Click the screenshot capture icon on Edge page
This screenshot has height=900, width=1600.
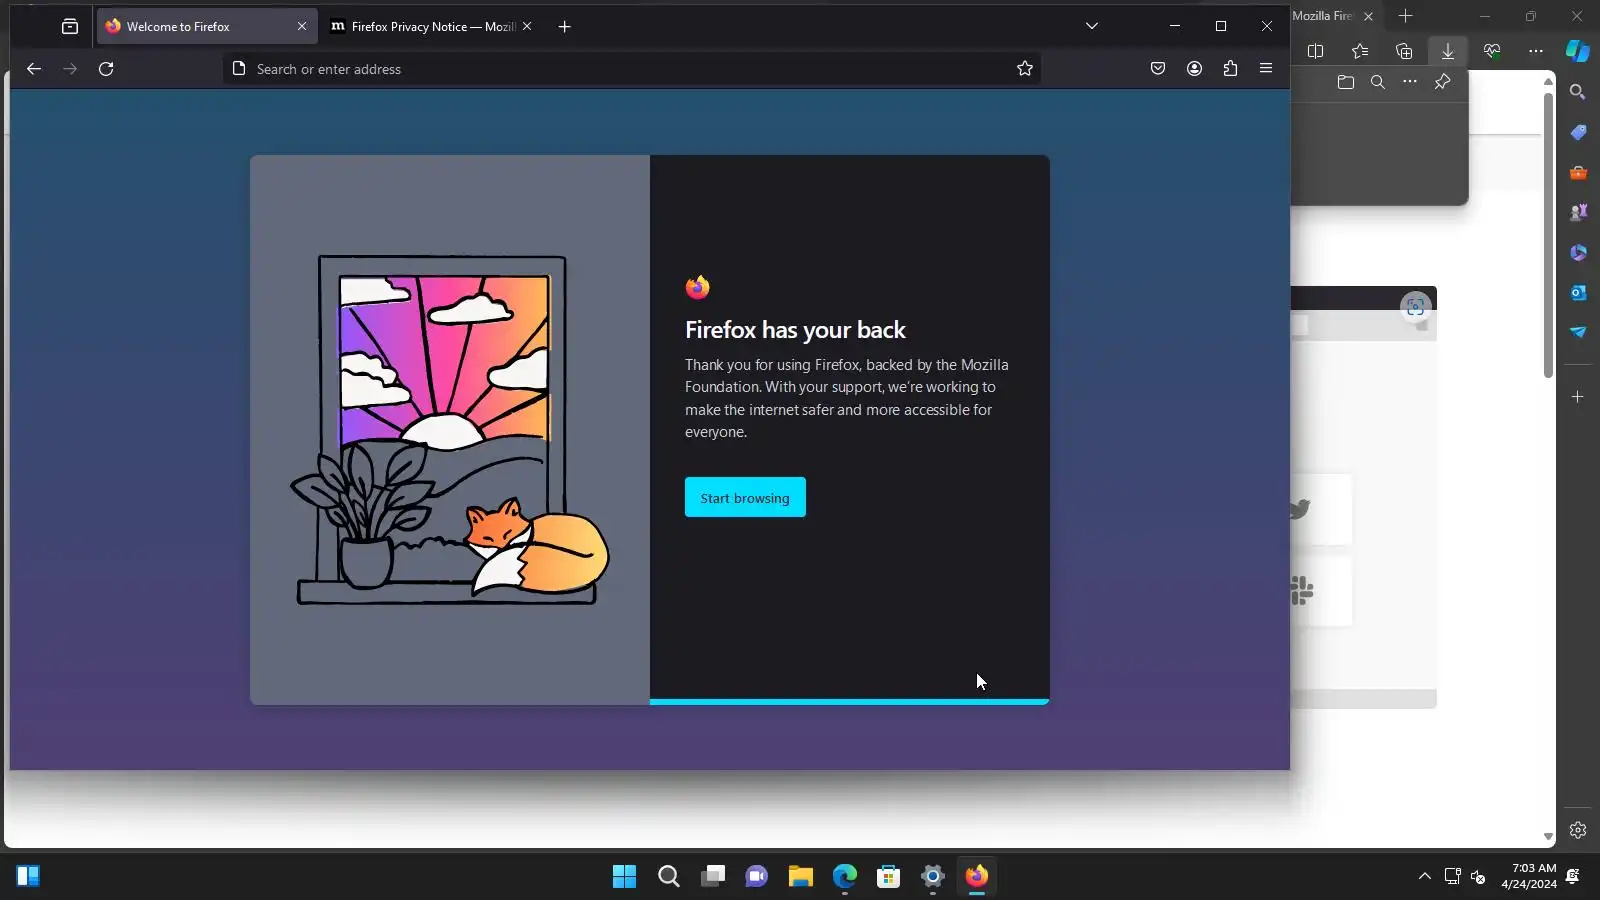(x=1415, y=307)
